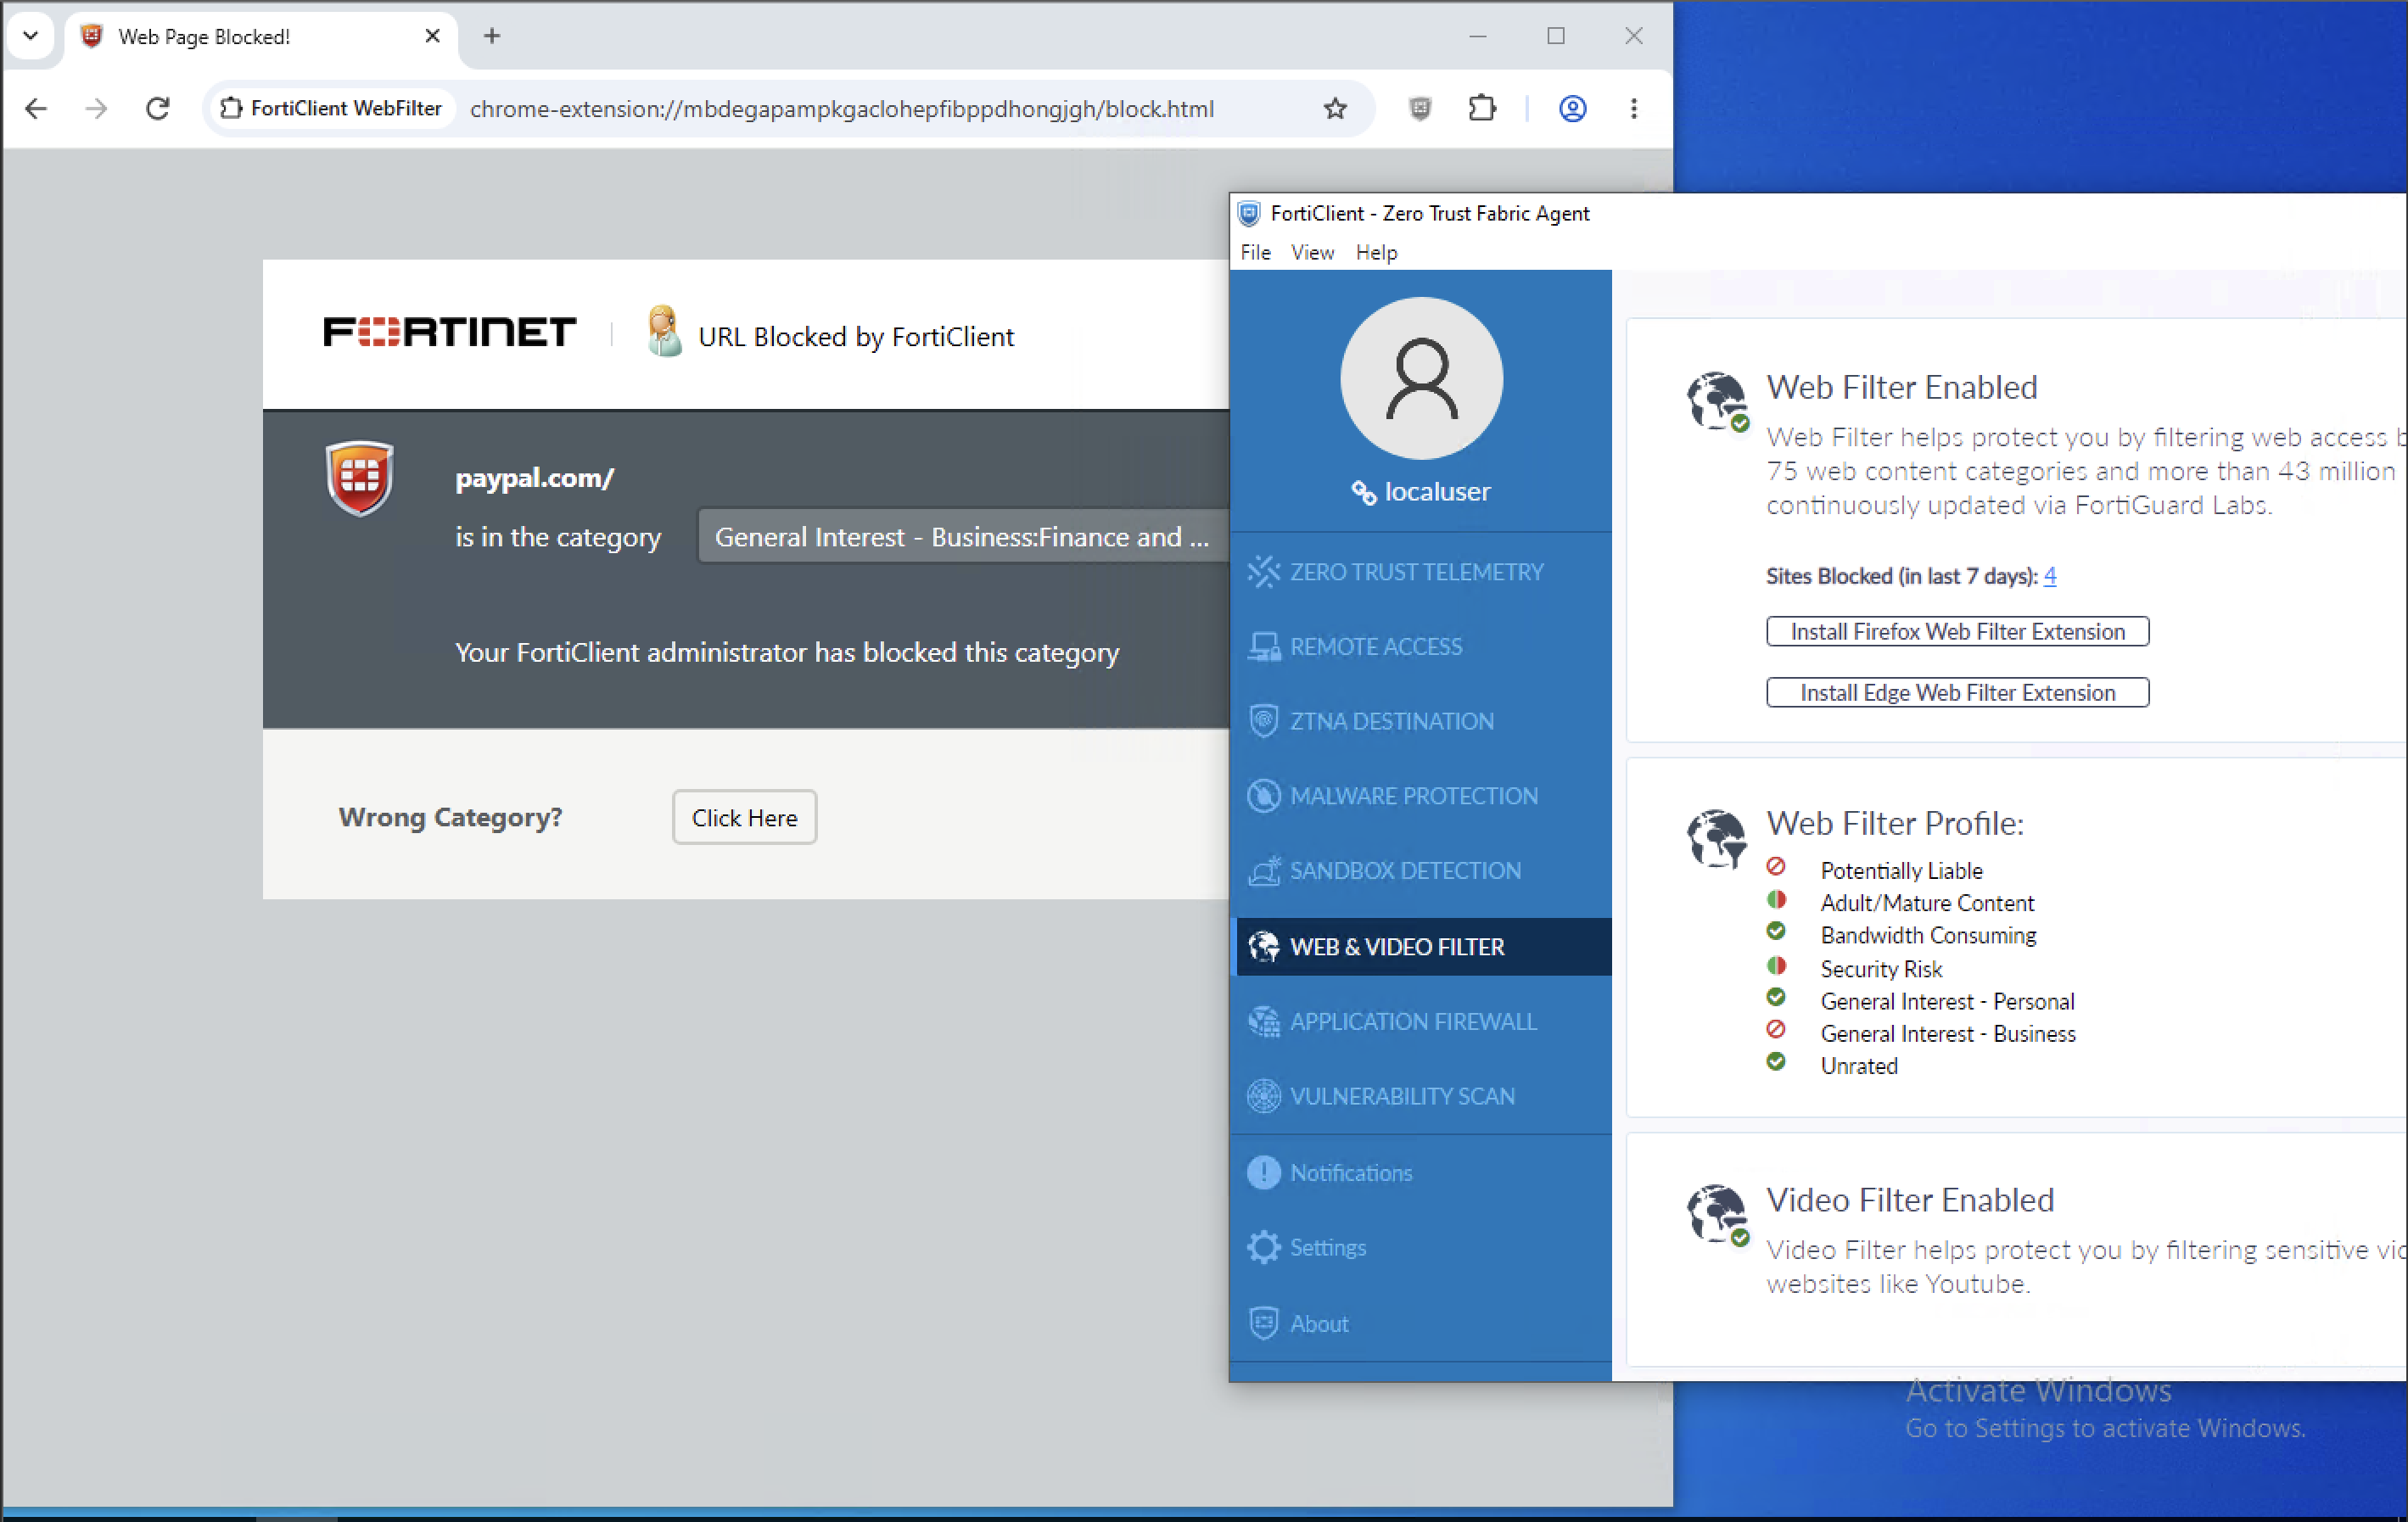Click the Wrong Category 'Click Here' button
This screenshot has width=2408, height=1522.
point(744,817)
